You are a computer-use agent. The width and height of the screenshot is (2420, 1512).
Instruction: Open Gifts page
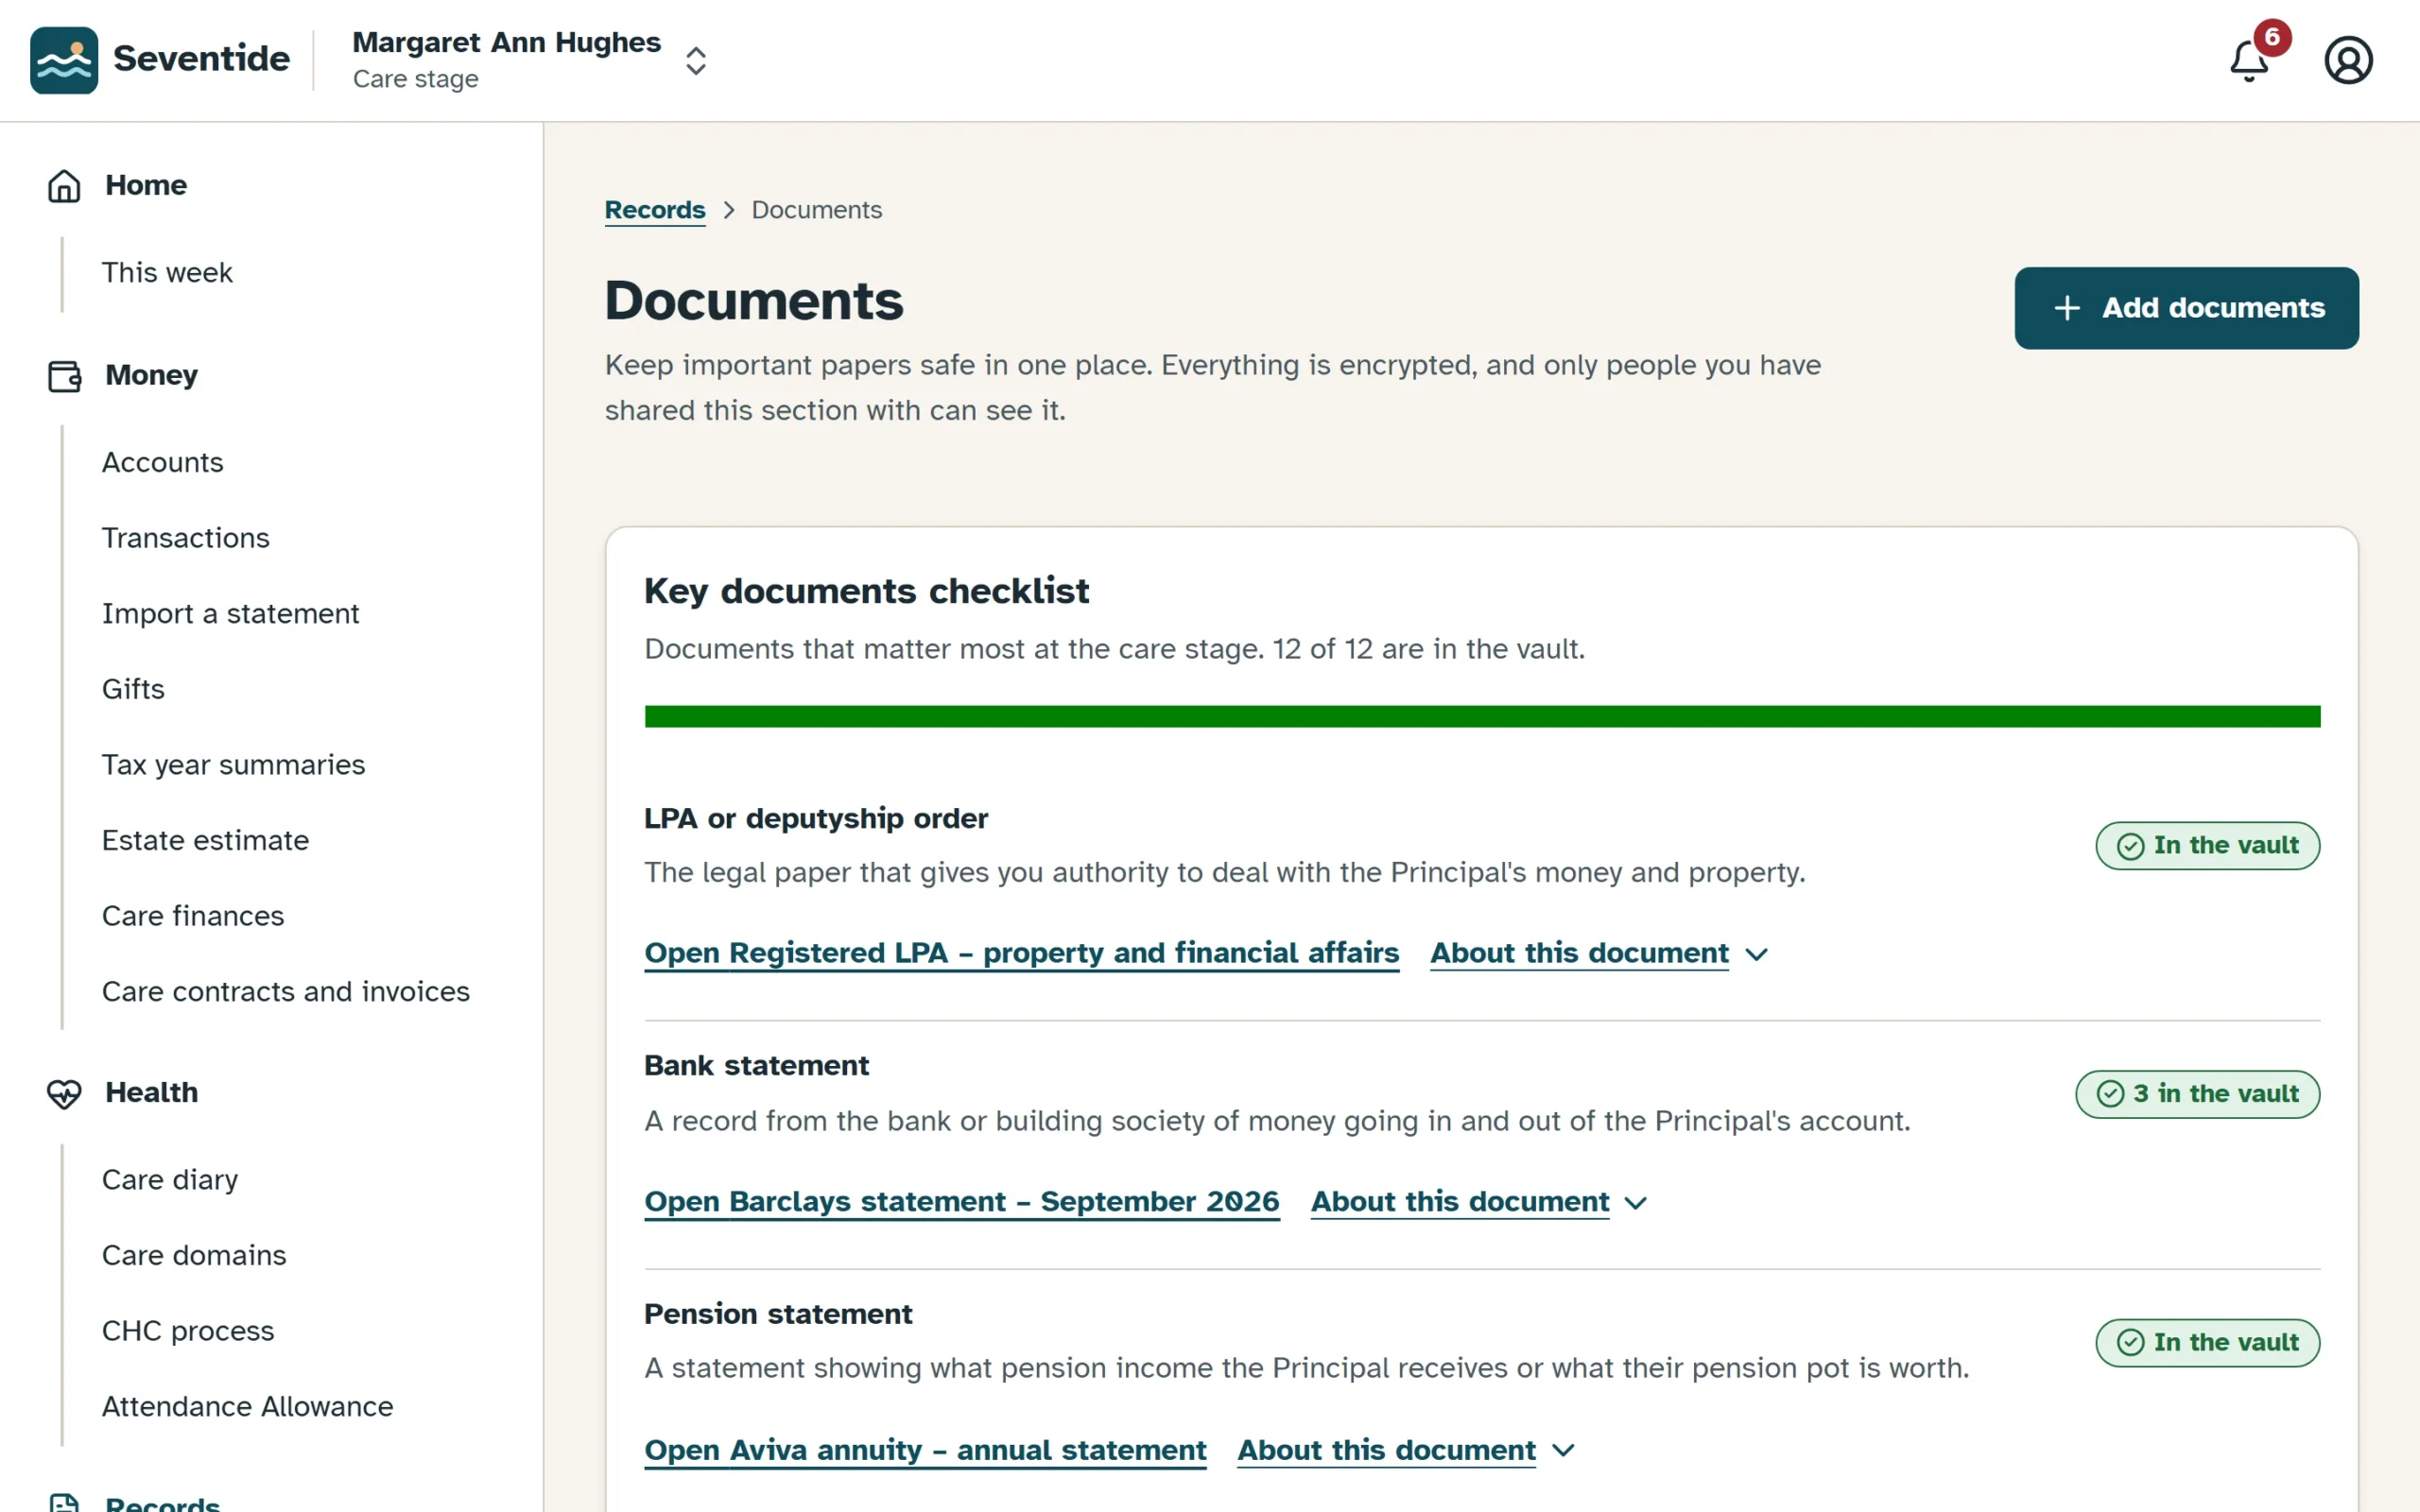pyautogui.click(x=133, y=689)
